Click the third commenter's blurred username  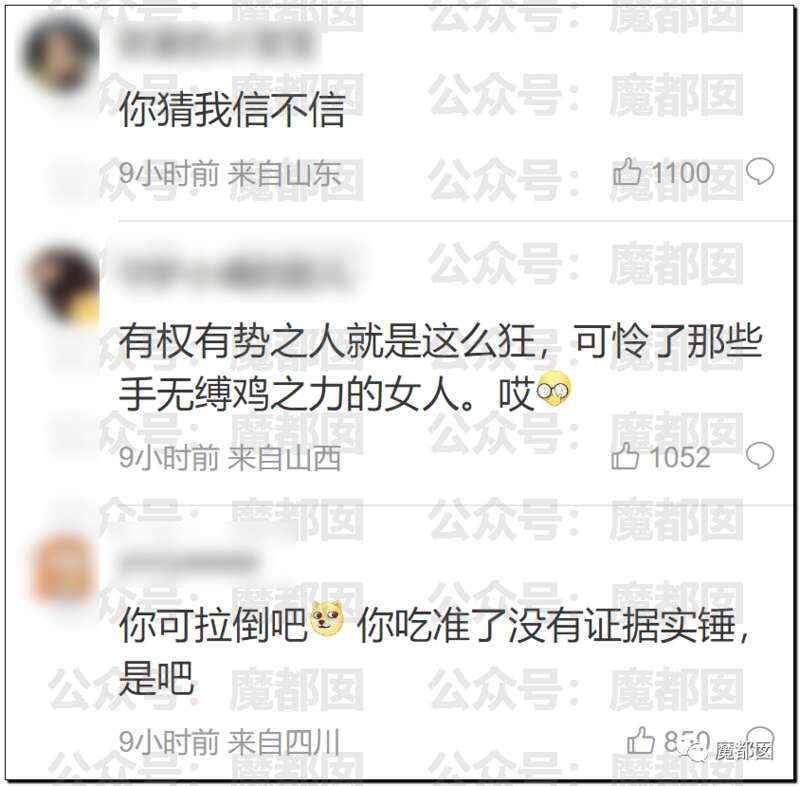point(189,563)
